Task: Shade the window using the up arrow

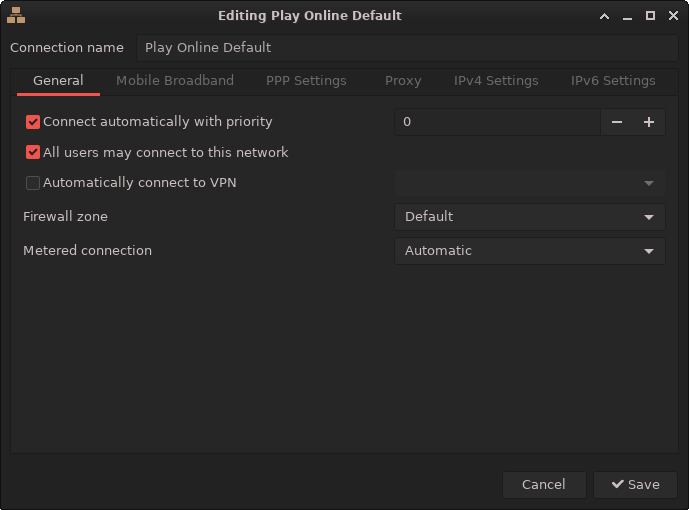Action: point(604,16)
